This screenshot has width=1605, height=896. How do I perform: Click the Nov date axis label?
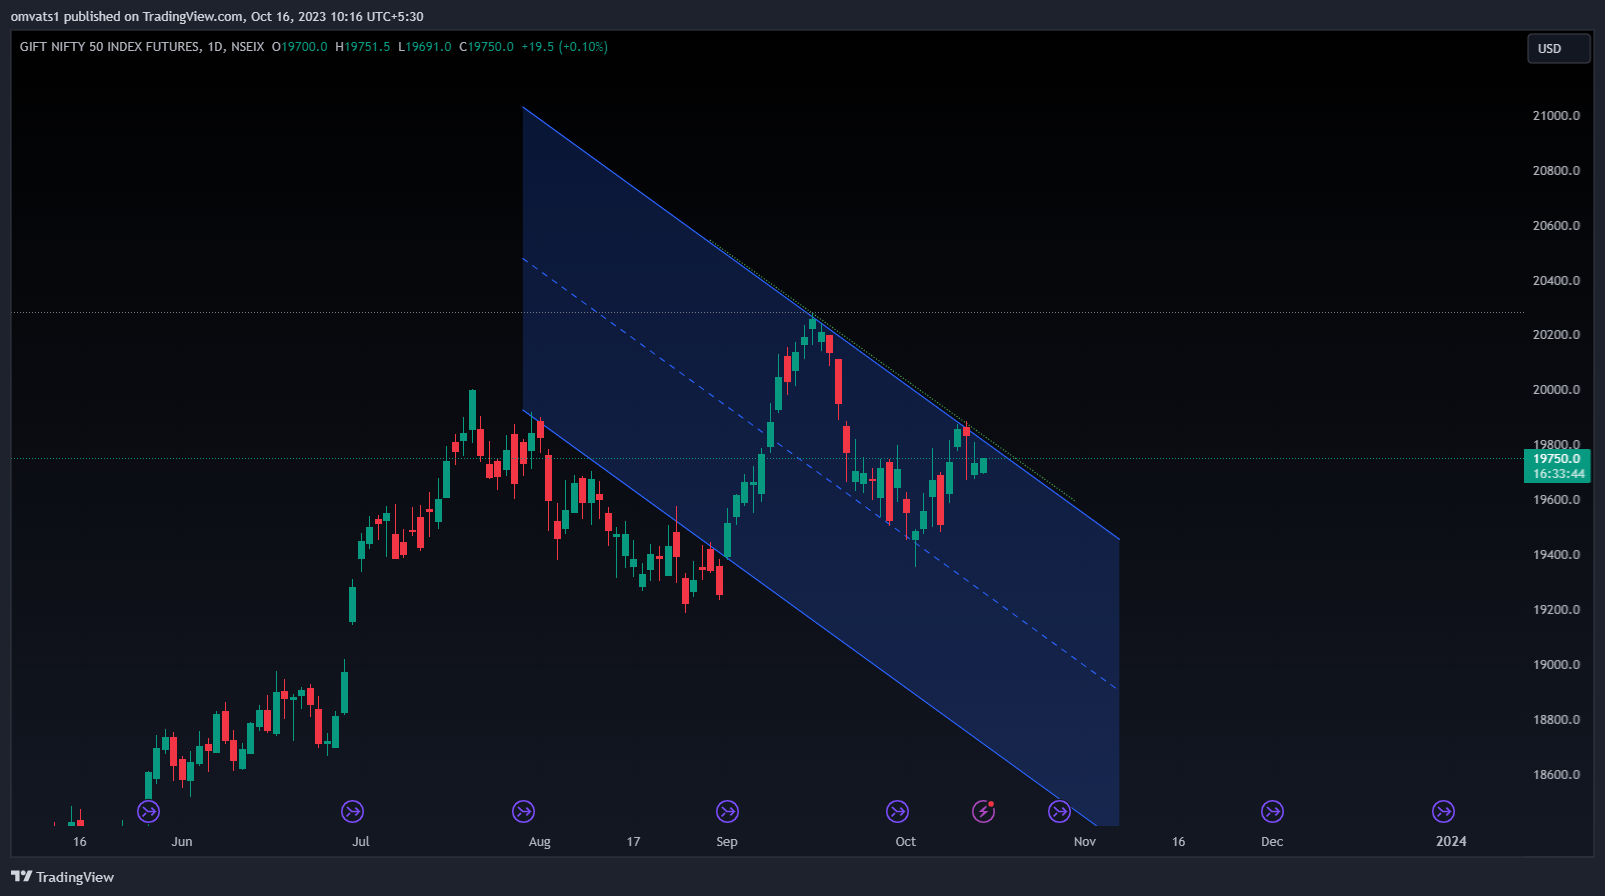pos(1085,842)
